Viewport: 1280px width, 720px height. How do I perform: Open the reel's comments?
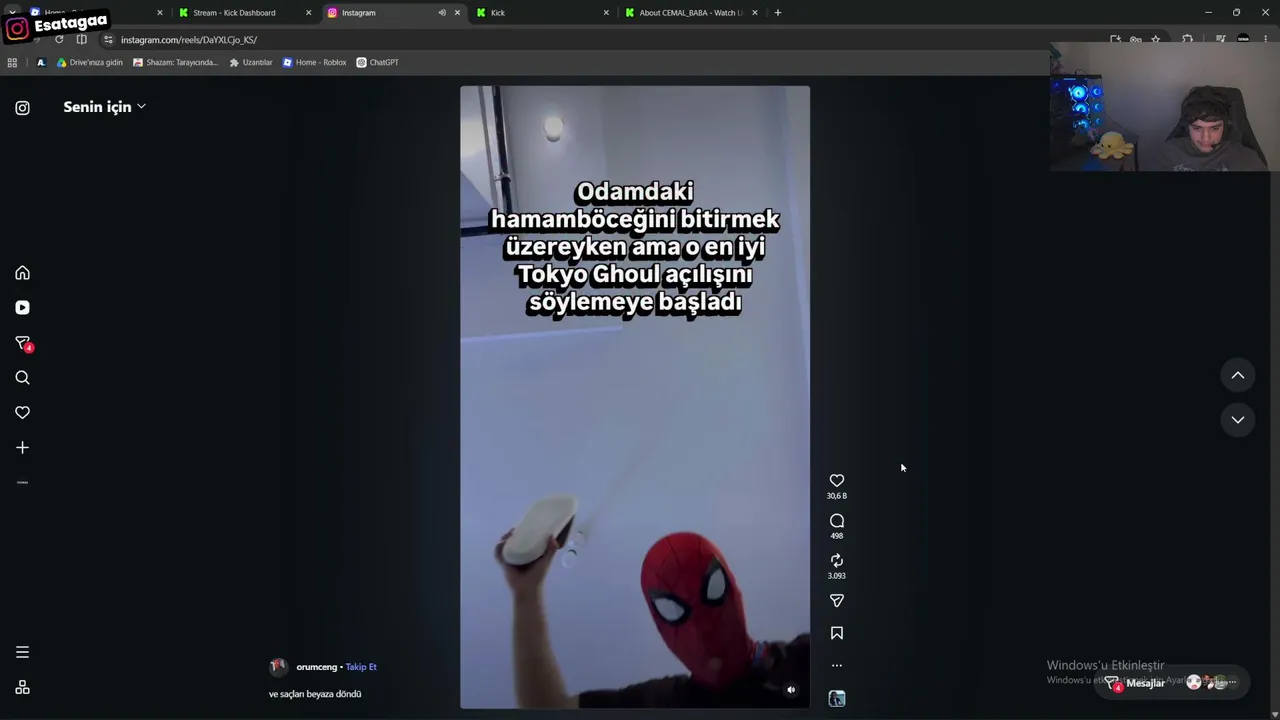click(x=837, y=521)
